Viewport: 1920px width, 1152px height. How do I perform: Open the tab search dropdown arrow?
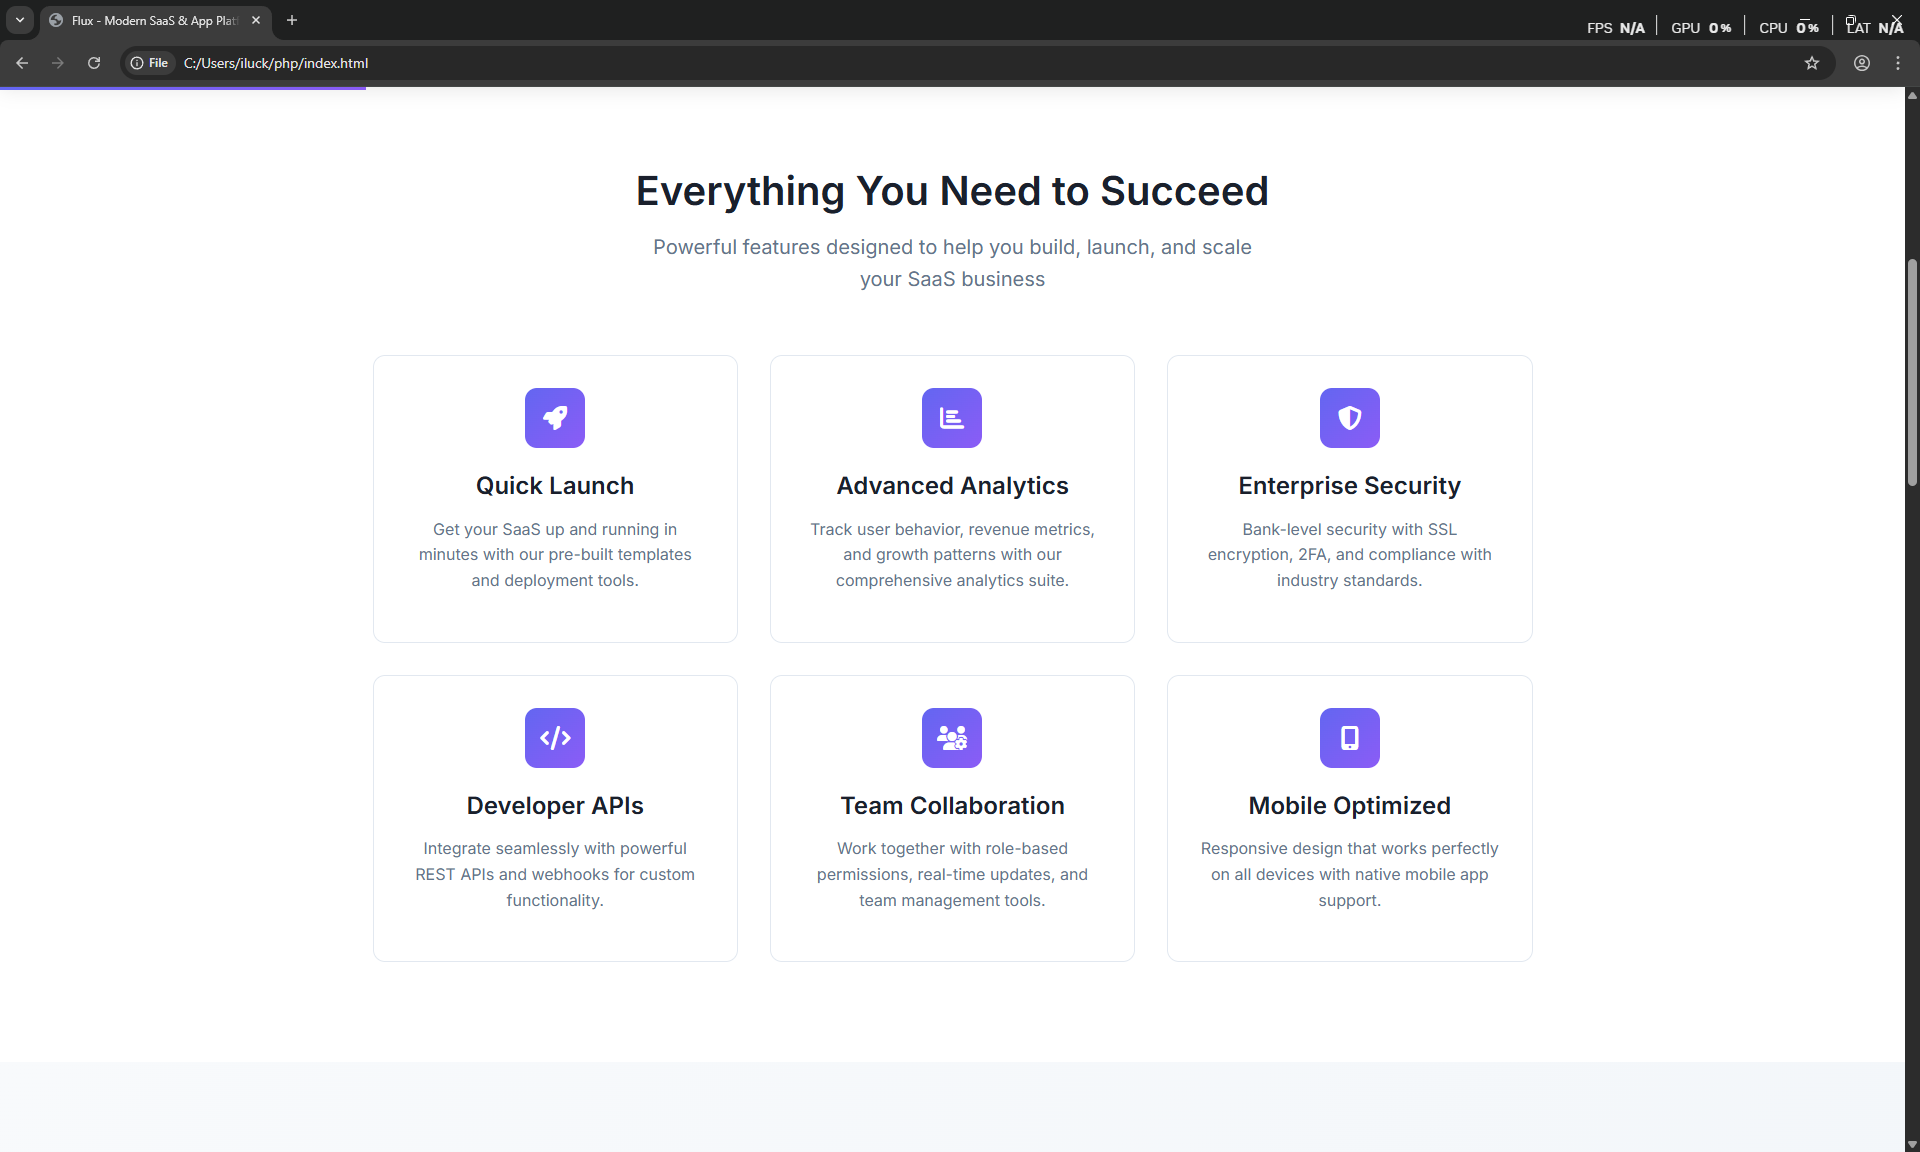point(20,20)
